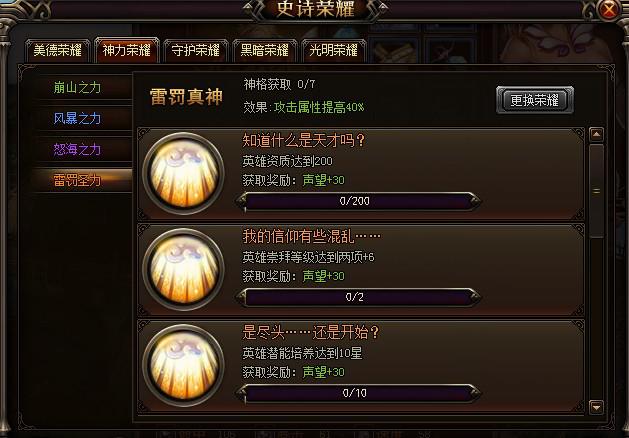Click the glowing icon for 是尽头还是开始
The image size is (629, 438).
point(184,365)
